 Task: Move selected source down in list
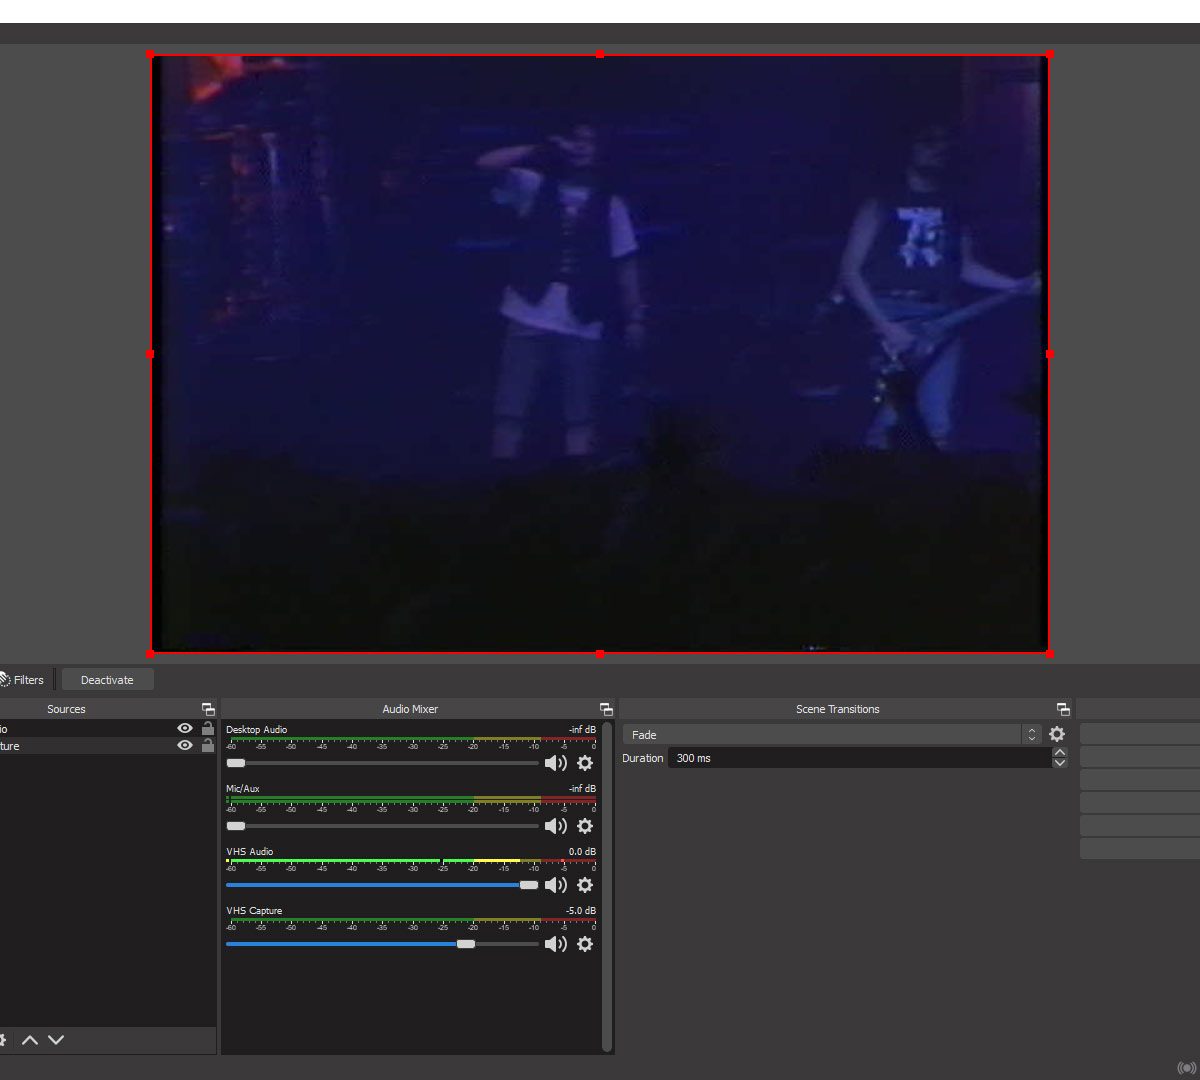click(x=56, y=1040)
